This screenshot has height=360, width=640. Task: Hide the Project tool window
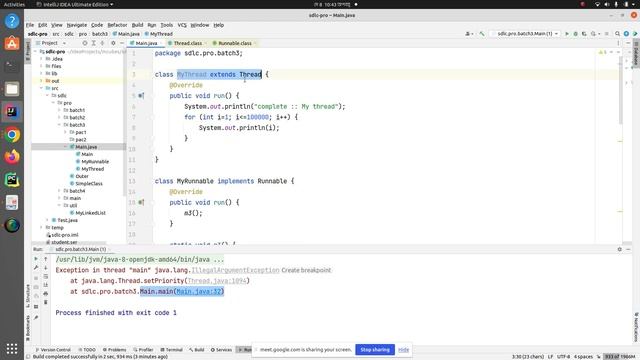(122, 43)
